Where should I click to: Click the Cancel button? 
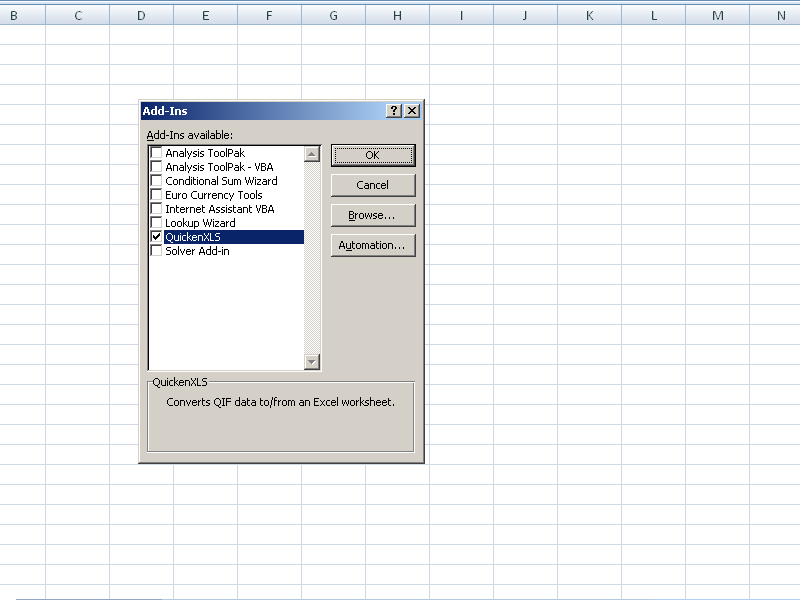[372, 185]
